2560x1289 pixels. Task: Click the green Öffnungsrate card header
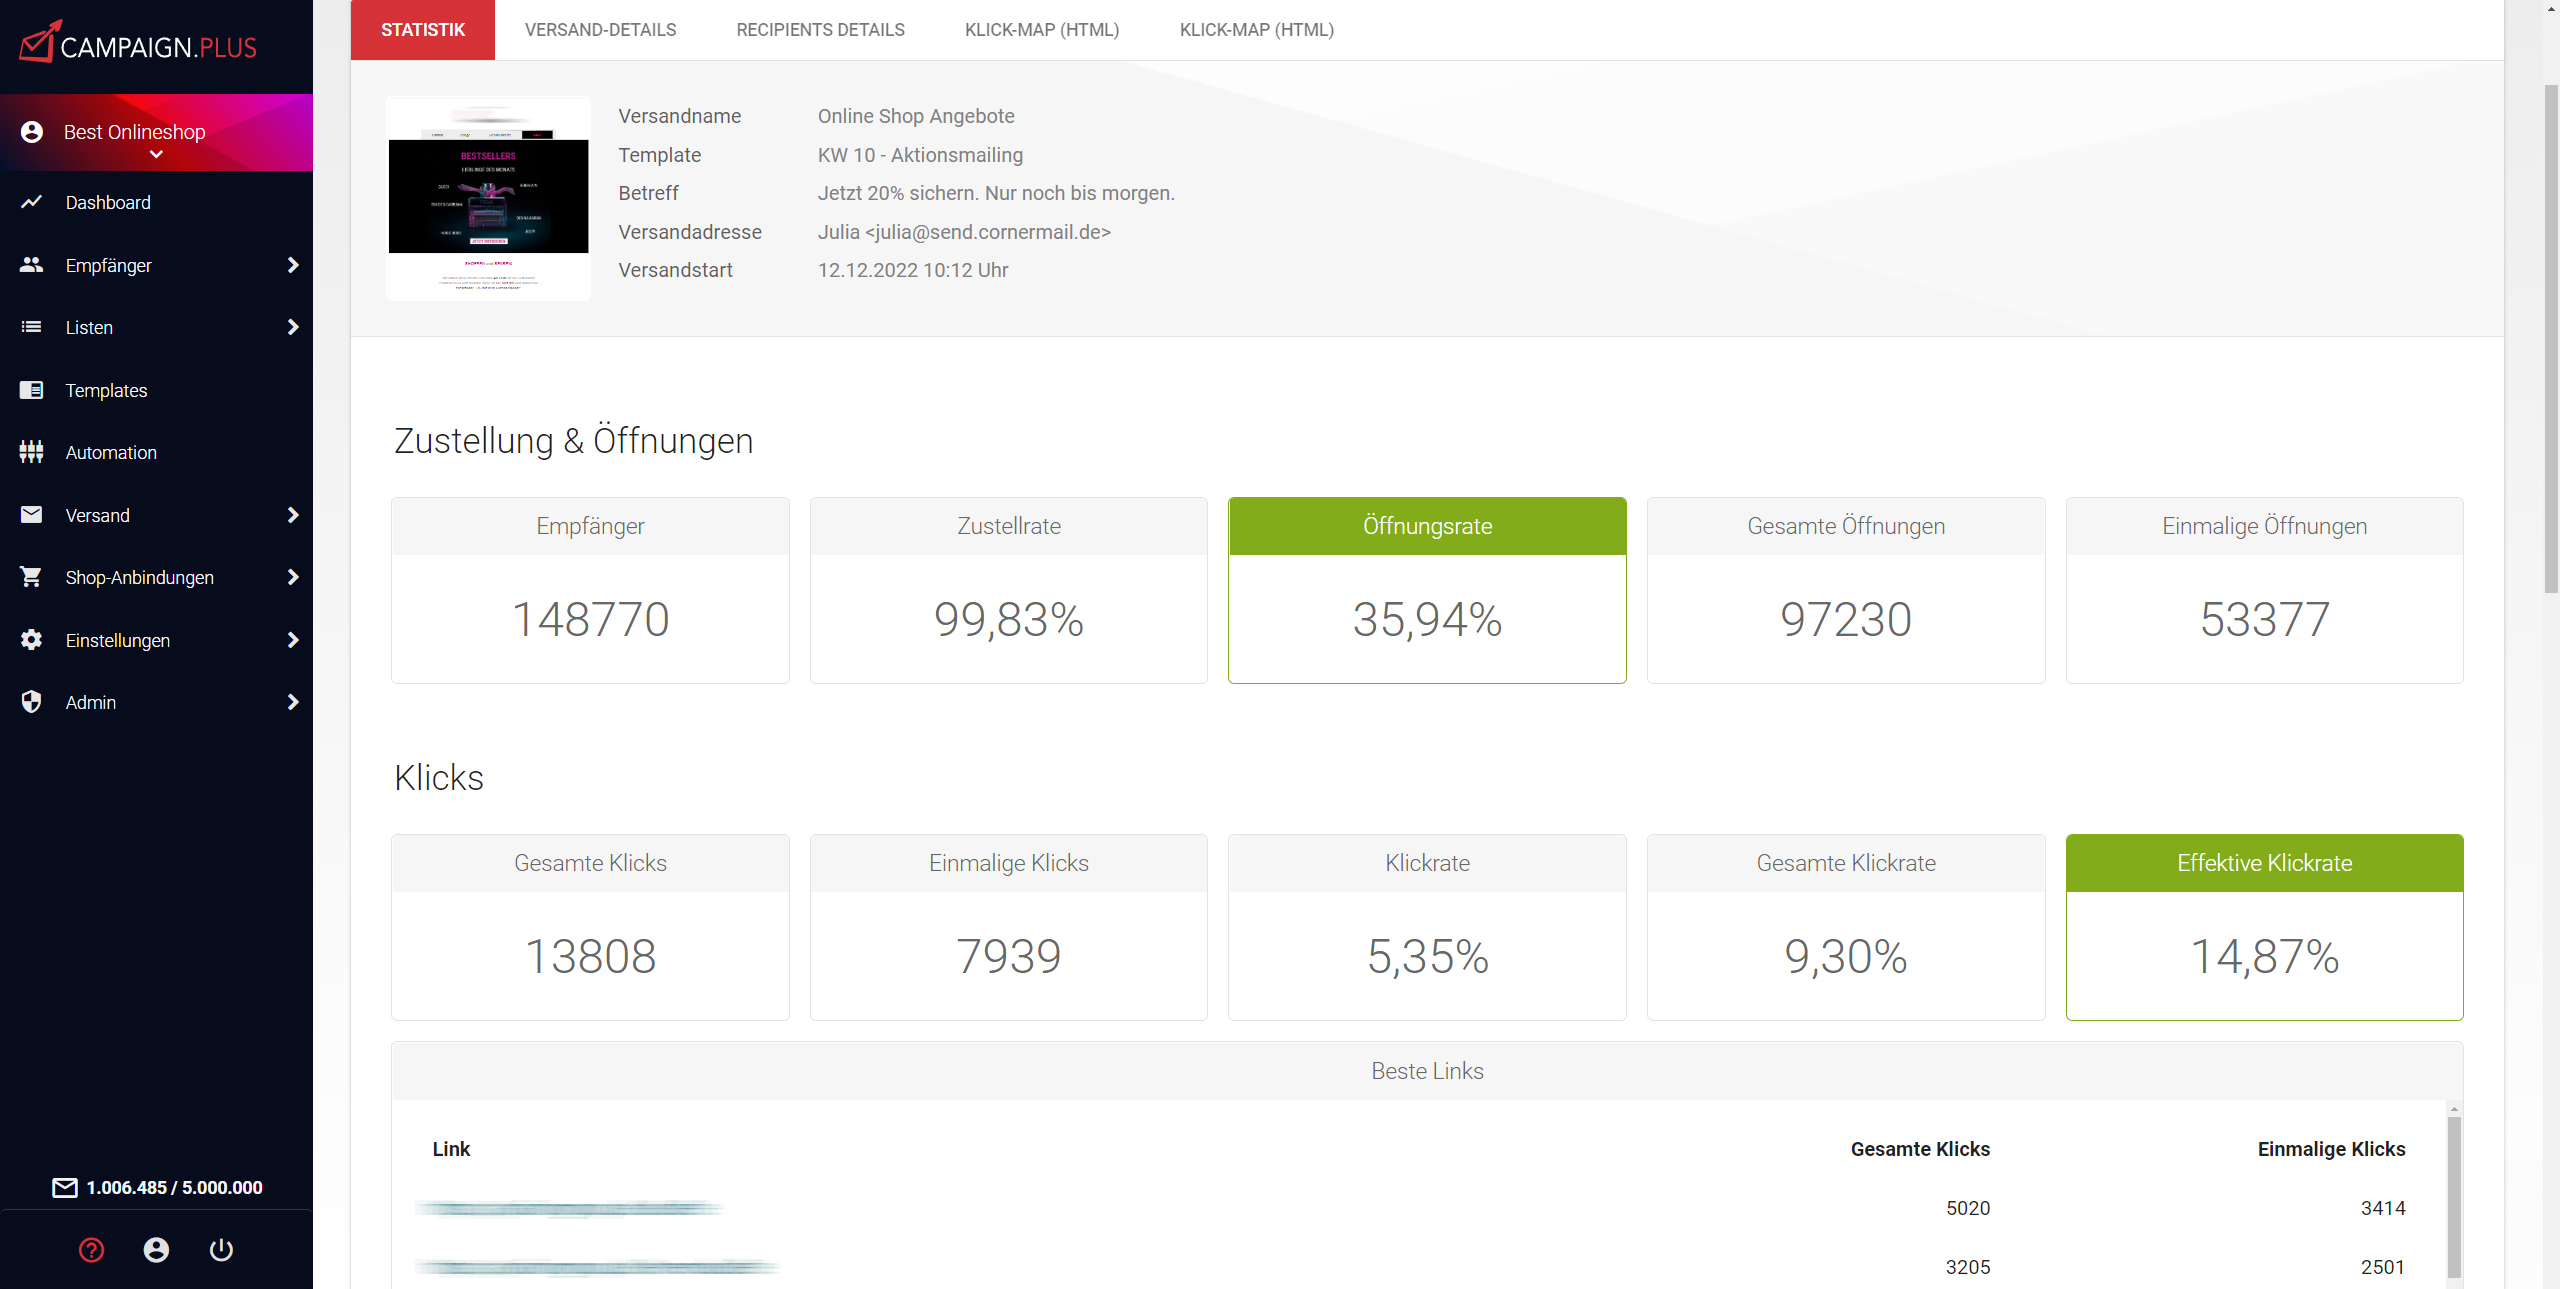tap(1427, 526)
